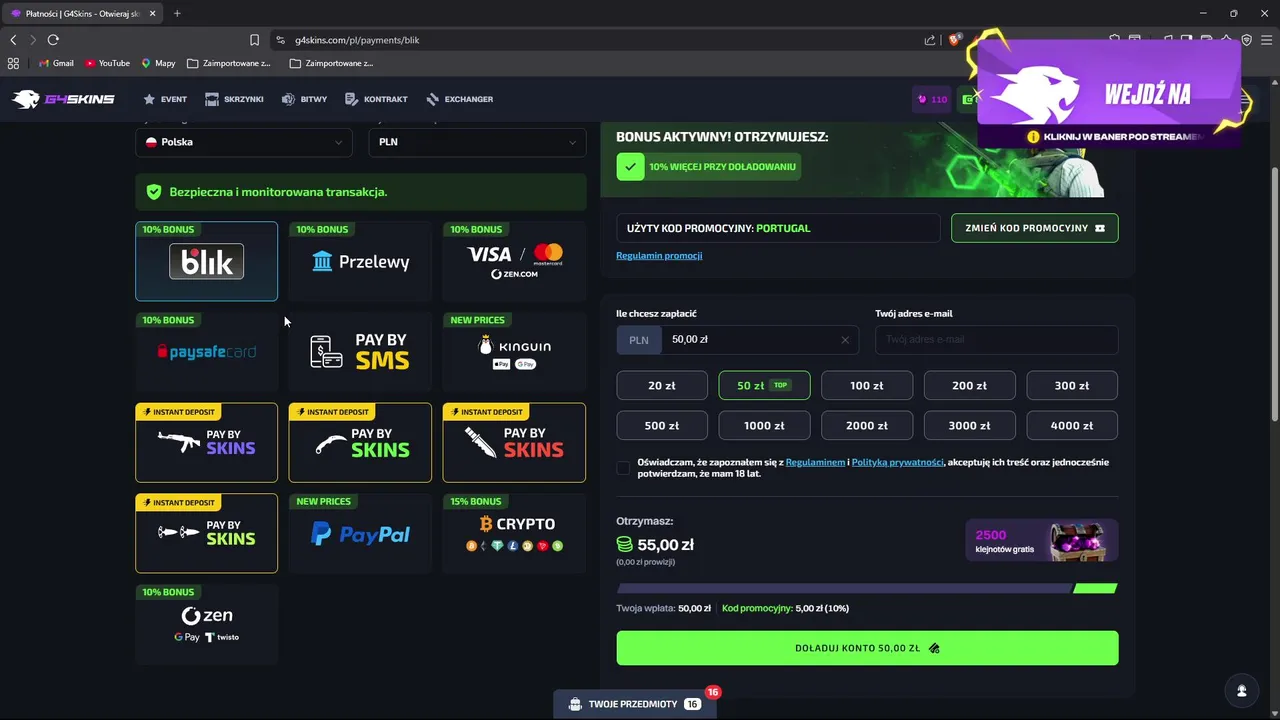Open a new browser tab
The height and width of the screenshot is (720, 1280).
coord(177,13)
